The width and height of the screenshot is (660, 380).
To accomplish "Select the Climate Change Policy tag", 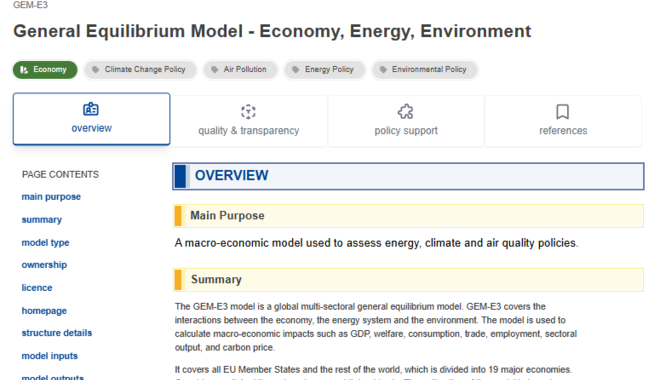I will pyautogui.click(x=141, y=69).
